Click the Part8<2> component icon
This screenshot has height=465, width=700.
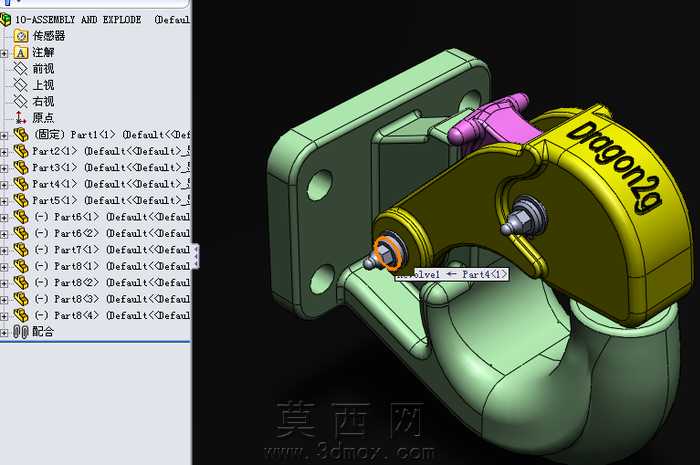21,282
